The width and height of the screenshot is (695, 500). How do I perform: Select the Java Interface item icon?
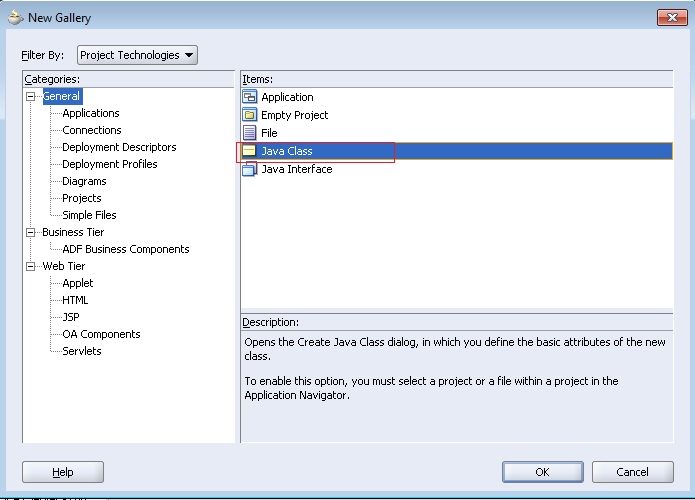pyautogui.click(x=250, y=169)
